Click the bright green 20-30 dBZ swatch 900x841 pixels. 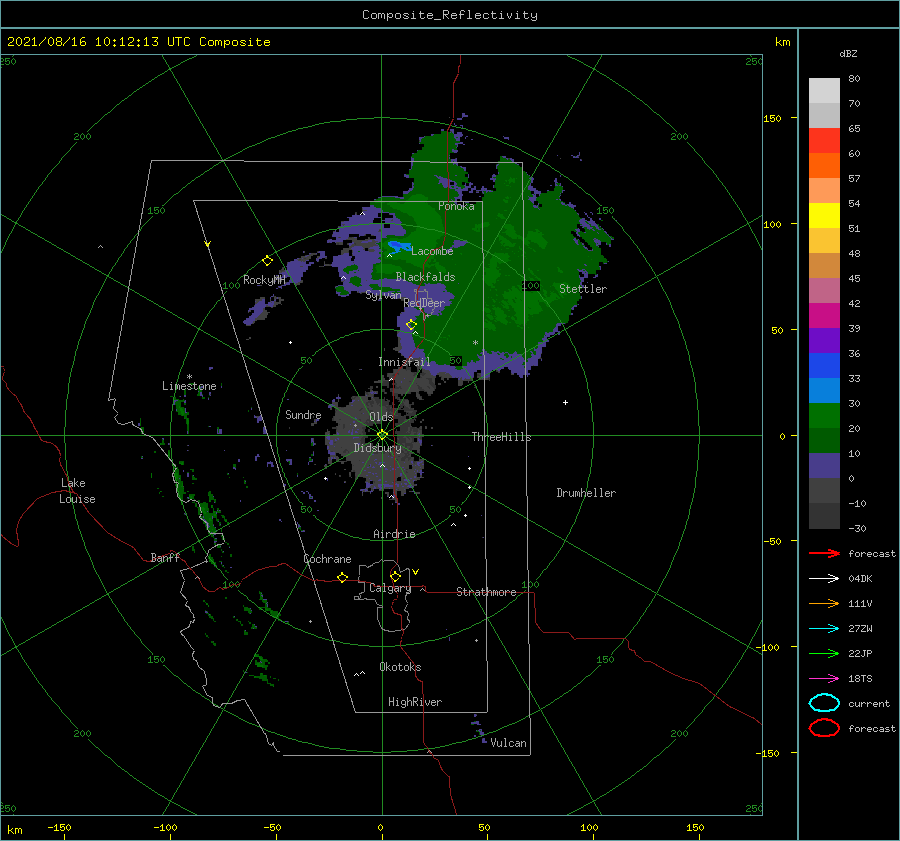[824, 416]
